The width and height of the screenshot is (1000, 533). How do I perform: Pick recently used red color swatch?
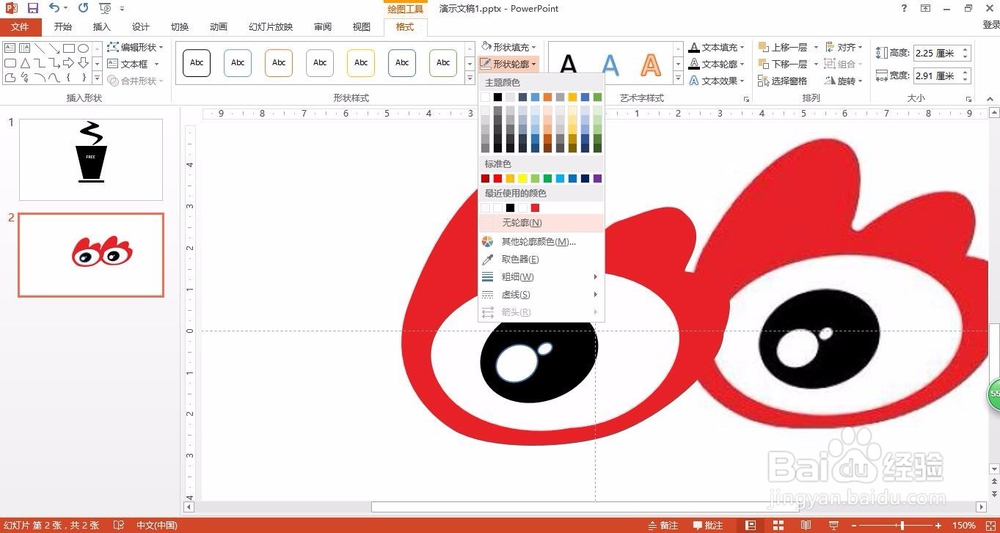[535, 208]
